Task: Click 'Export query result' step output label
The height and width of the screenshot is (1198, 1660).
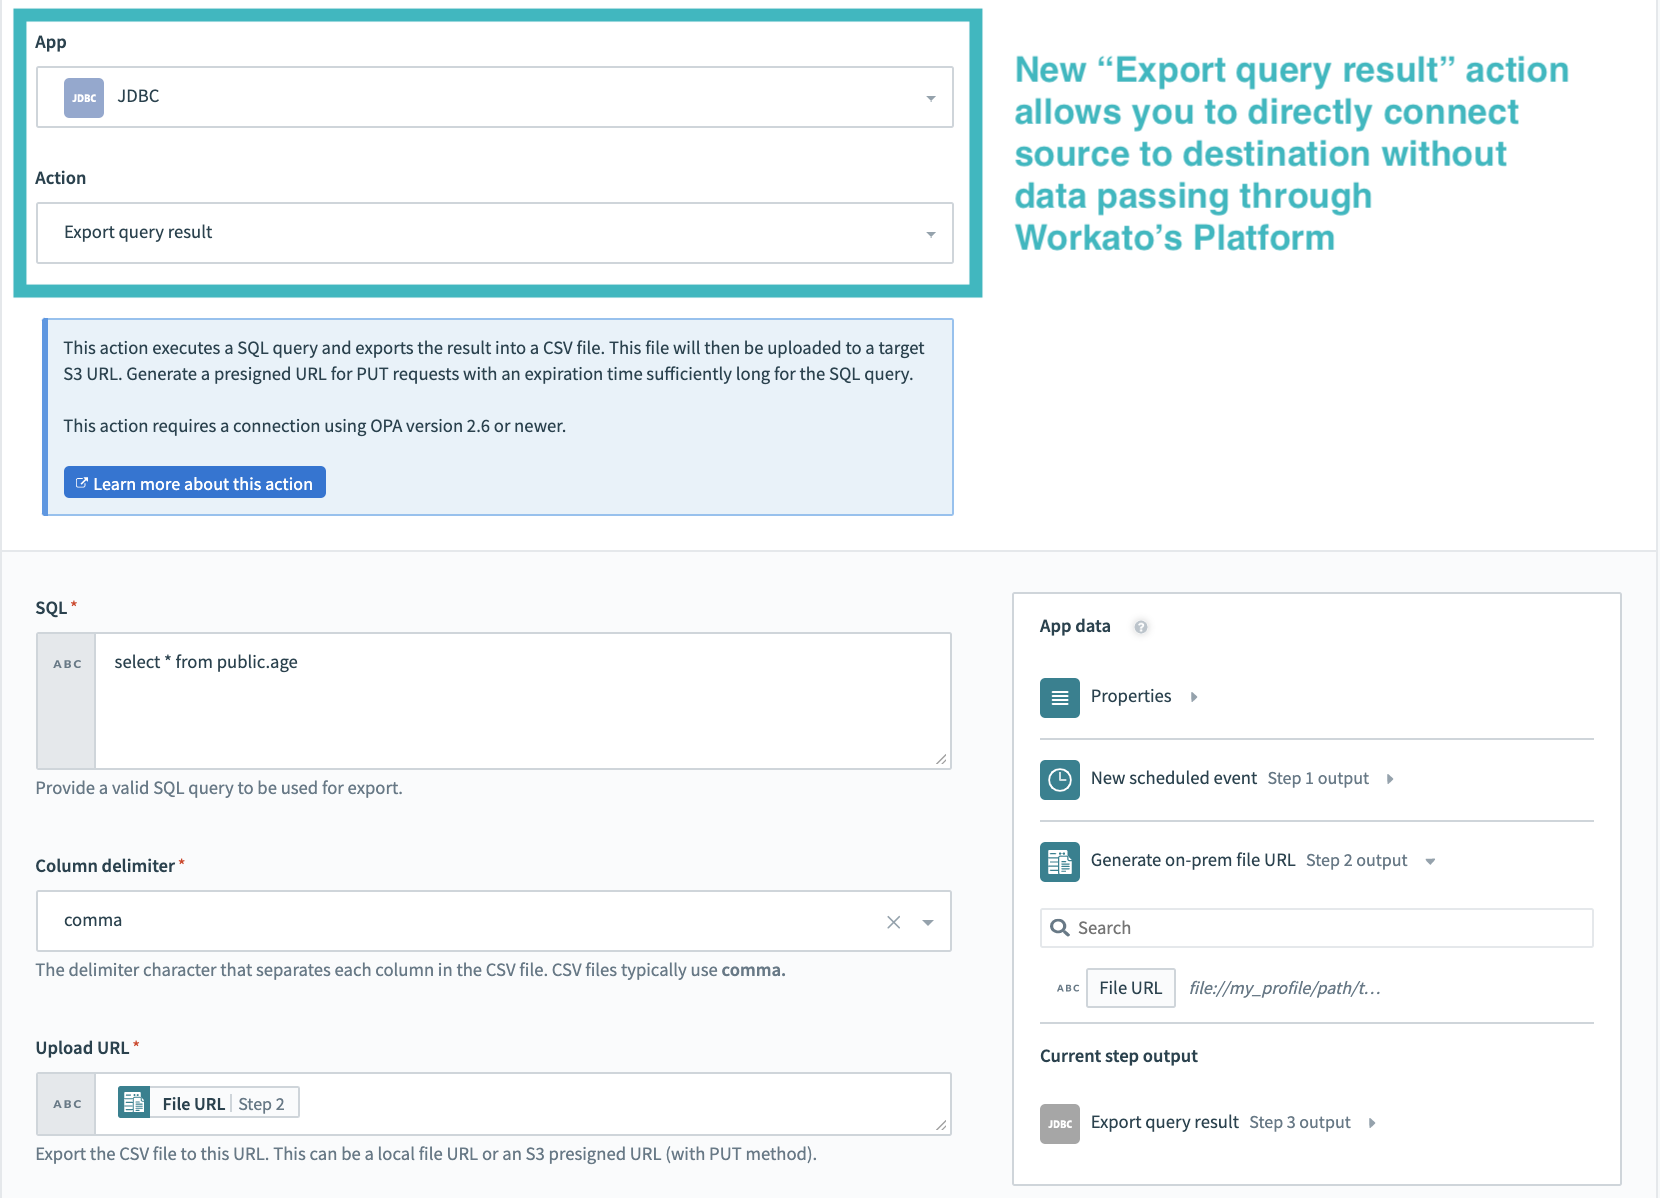Action: coord(1165,1122)
